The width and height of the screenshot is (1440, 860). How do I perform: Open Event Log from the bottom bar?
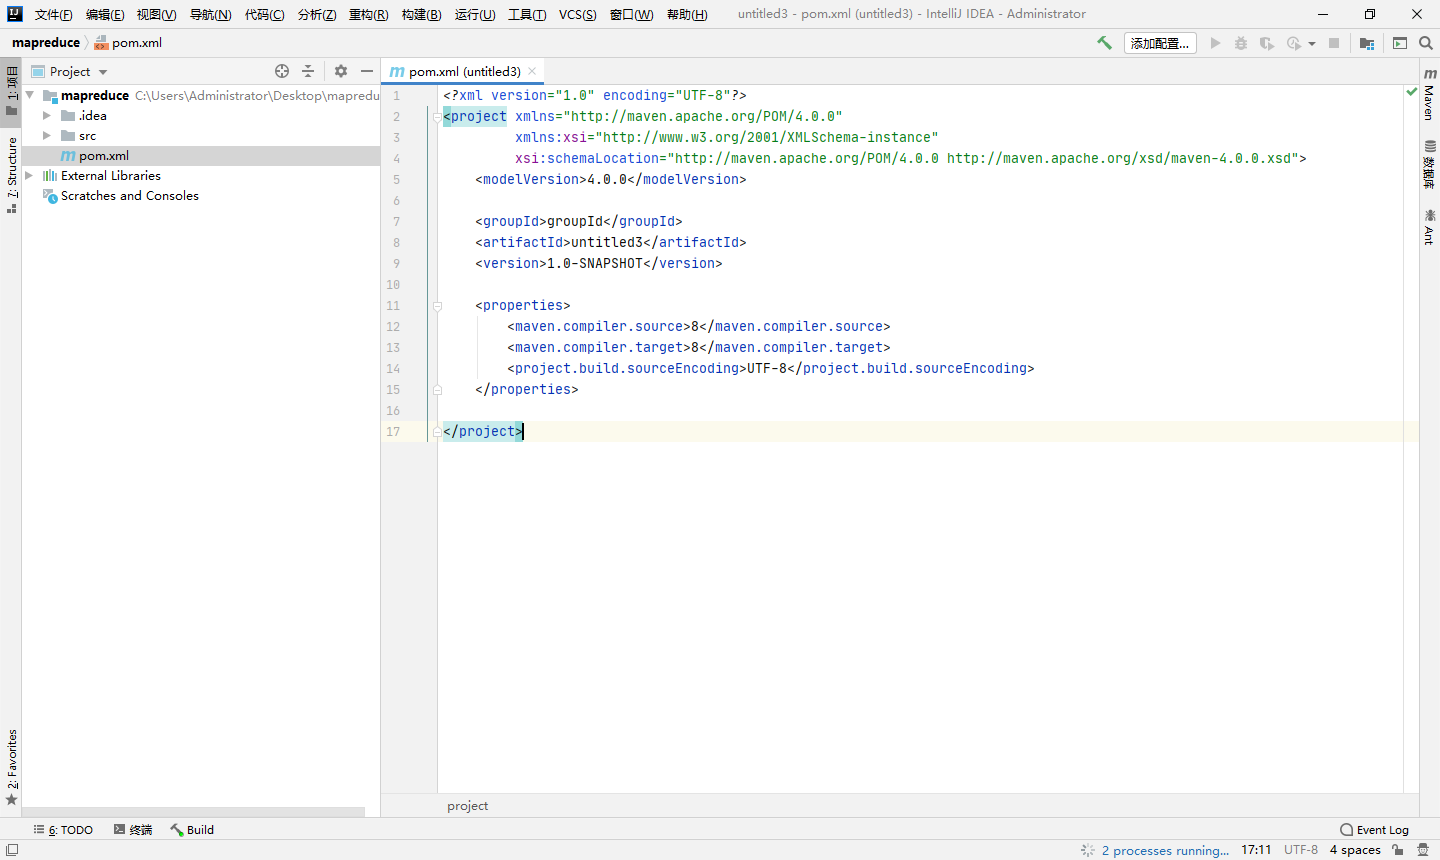tap(1374, 830)
